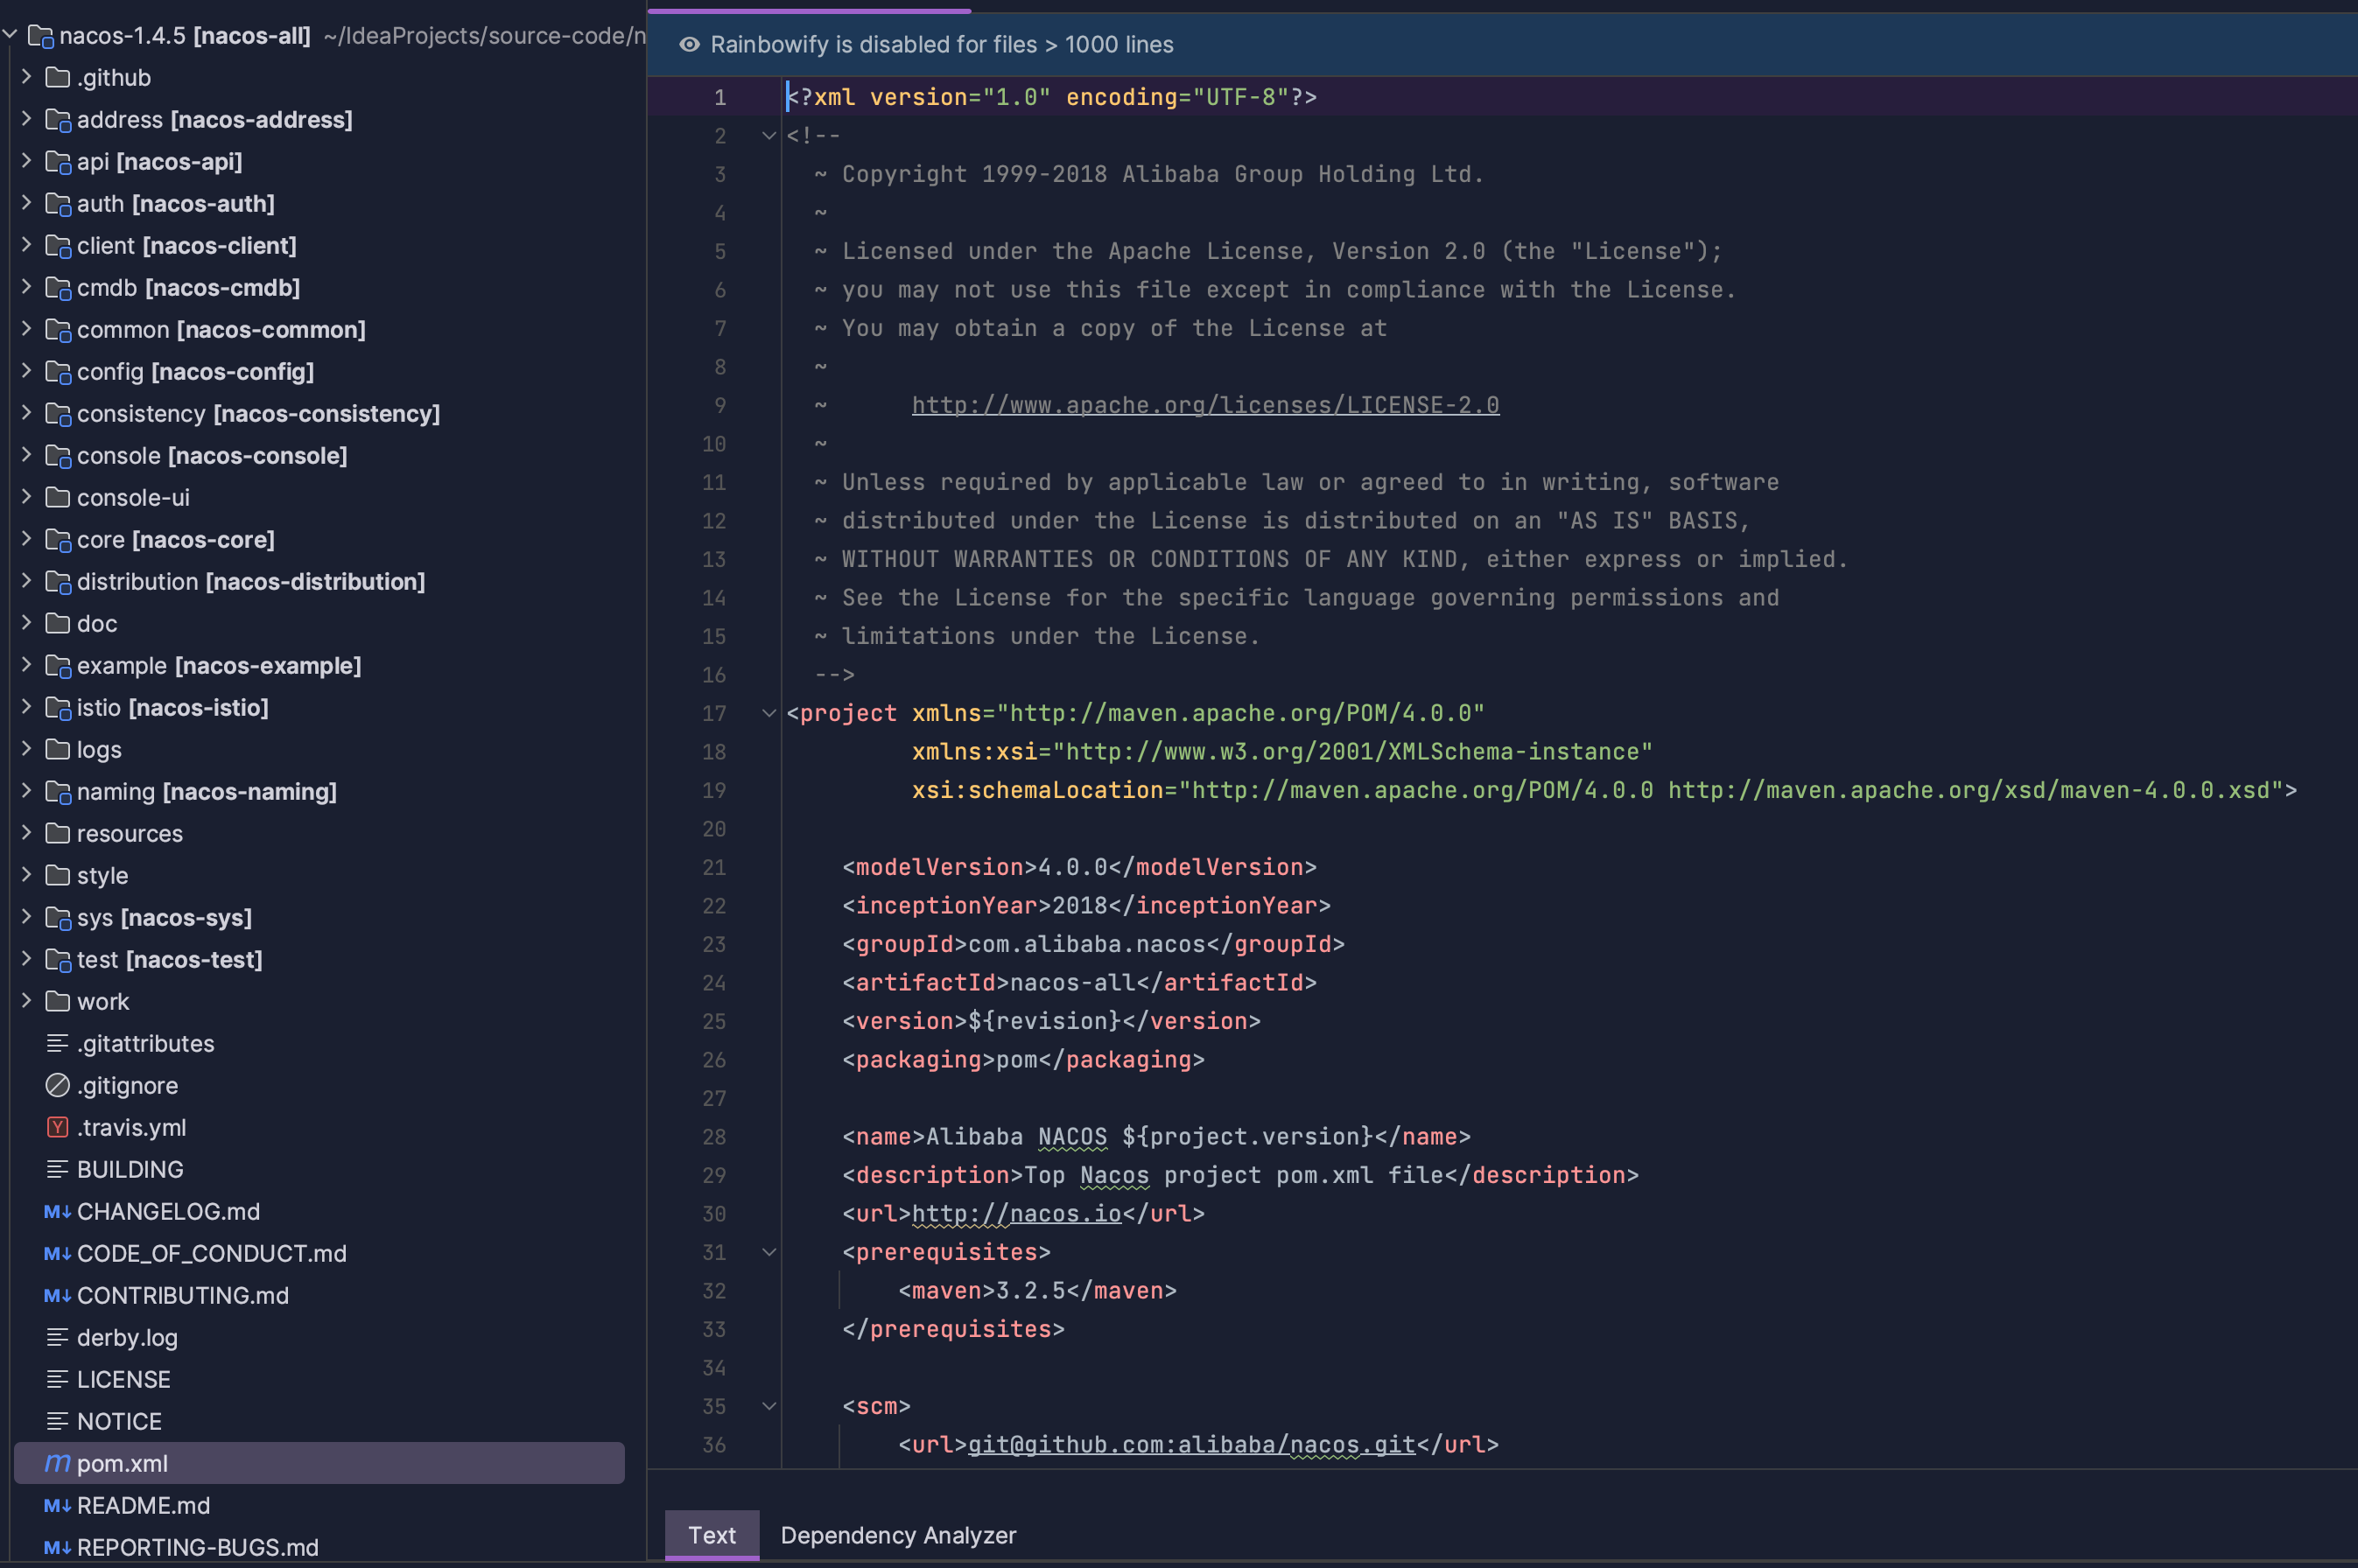Screen dimensions: 2358x1568
Task: Click the Maven icon beside pom.xml
Action: tap(58, 1463)
